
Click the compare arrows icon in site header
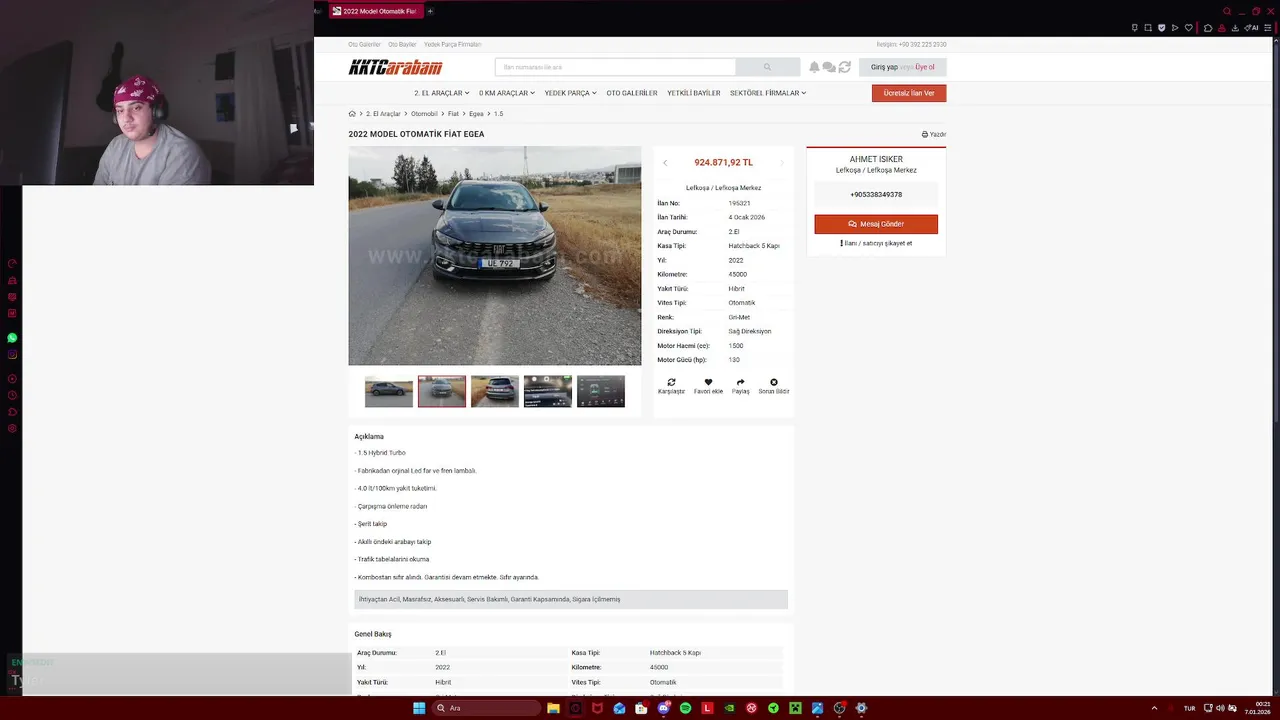point(844,67)
